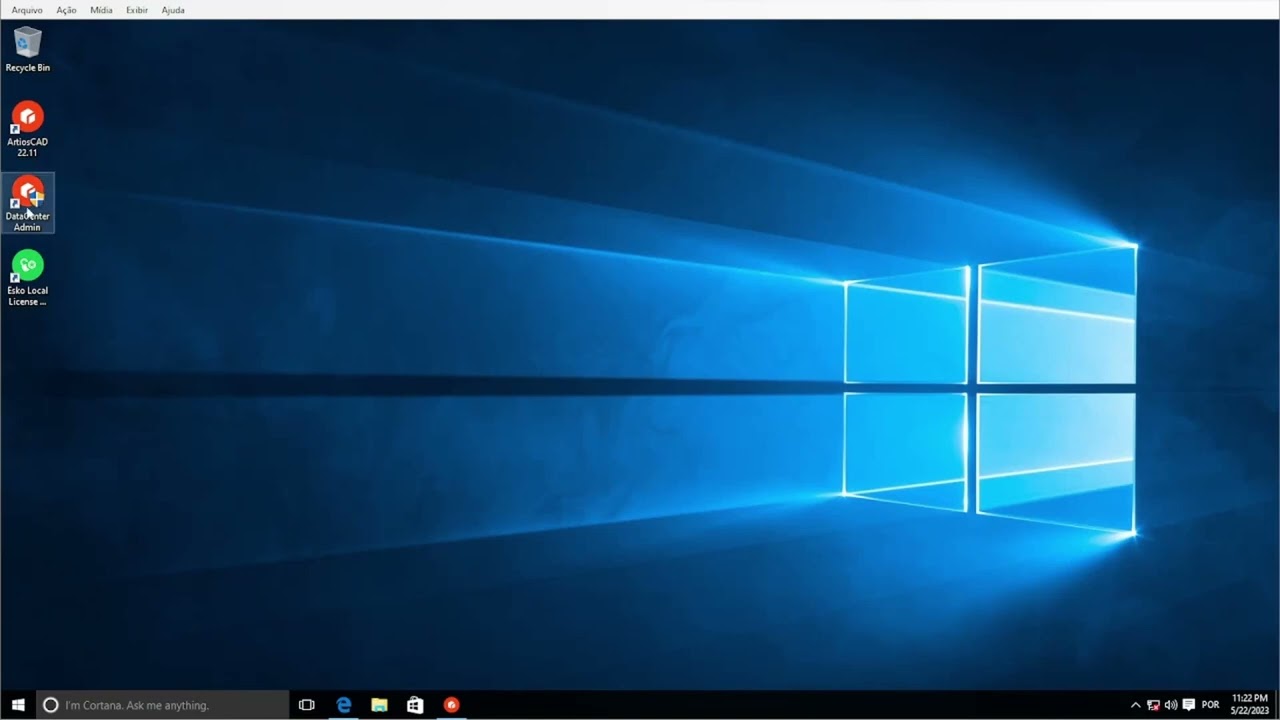
Task: Open File Explorer from taskbar
Action: pyautogui.click(x=379, y=705)
